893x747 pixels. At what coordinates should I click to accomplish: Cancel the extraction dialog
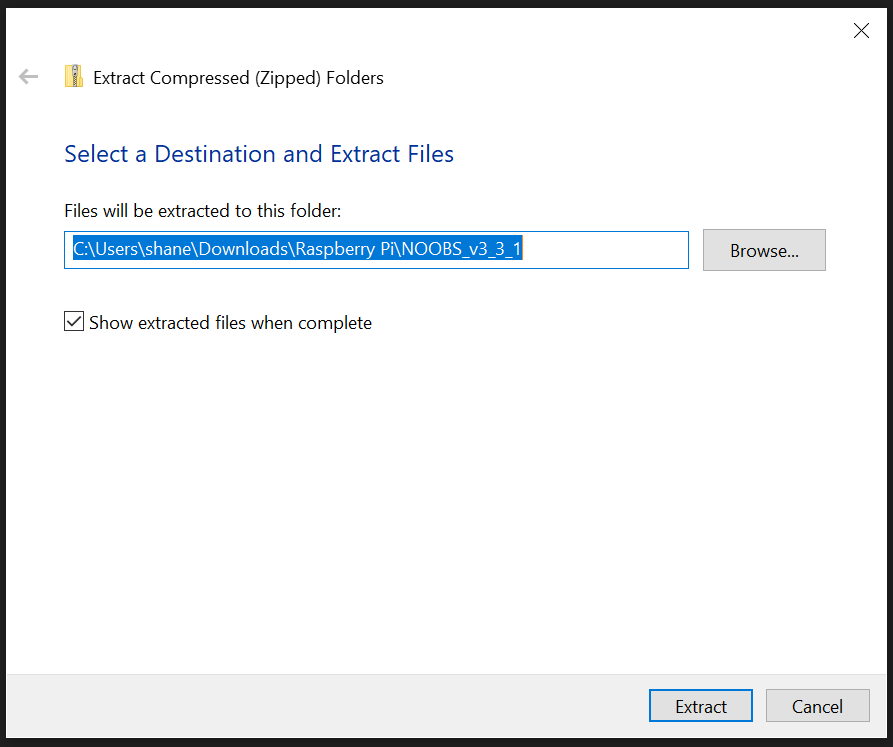click(x=817, y=706)
